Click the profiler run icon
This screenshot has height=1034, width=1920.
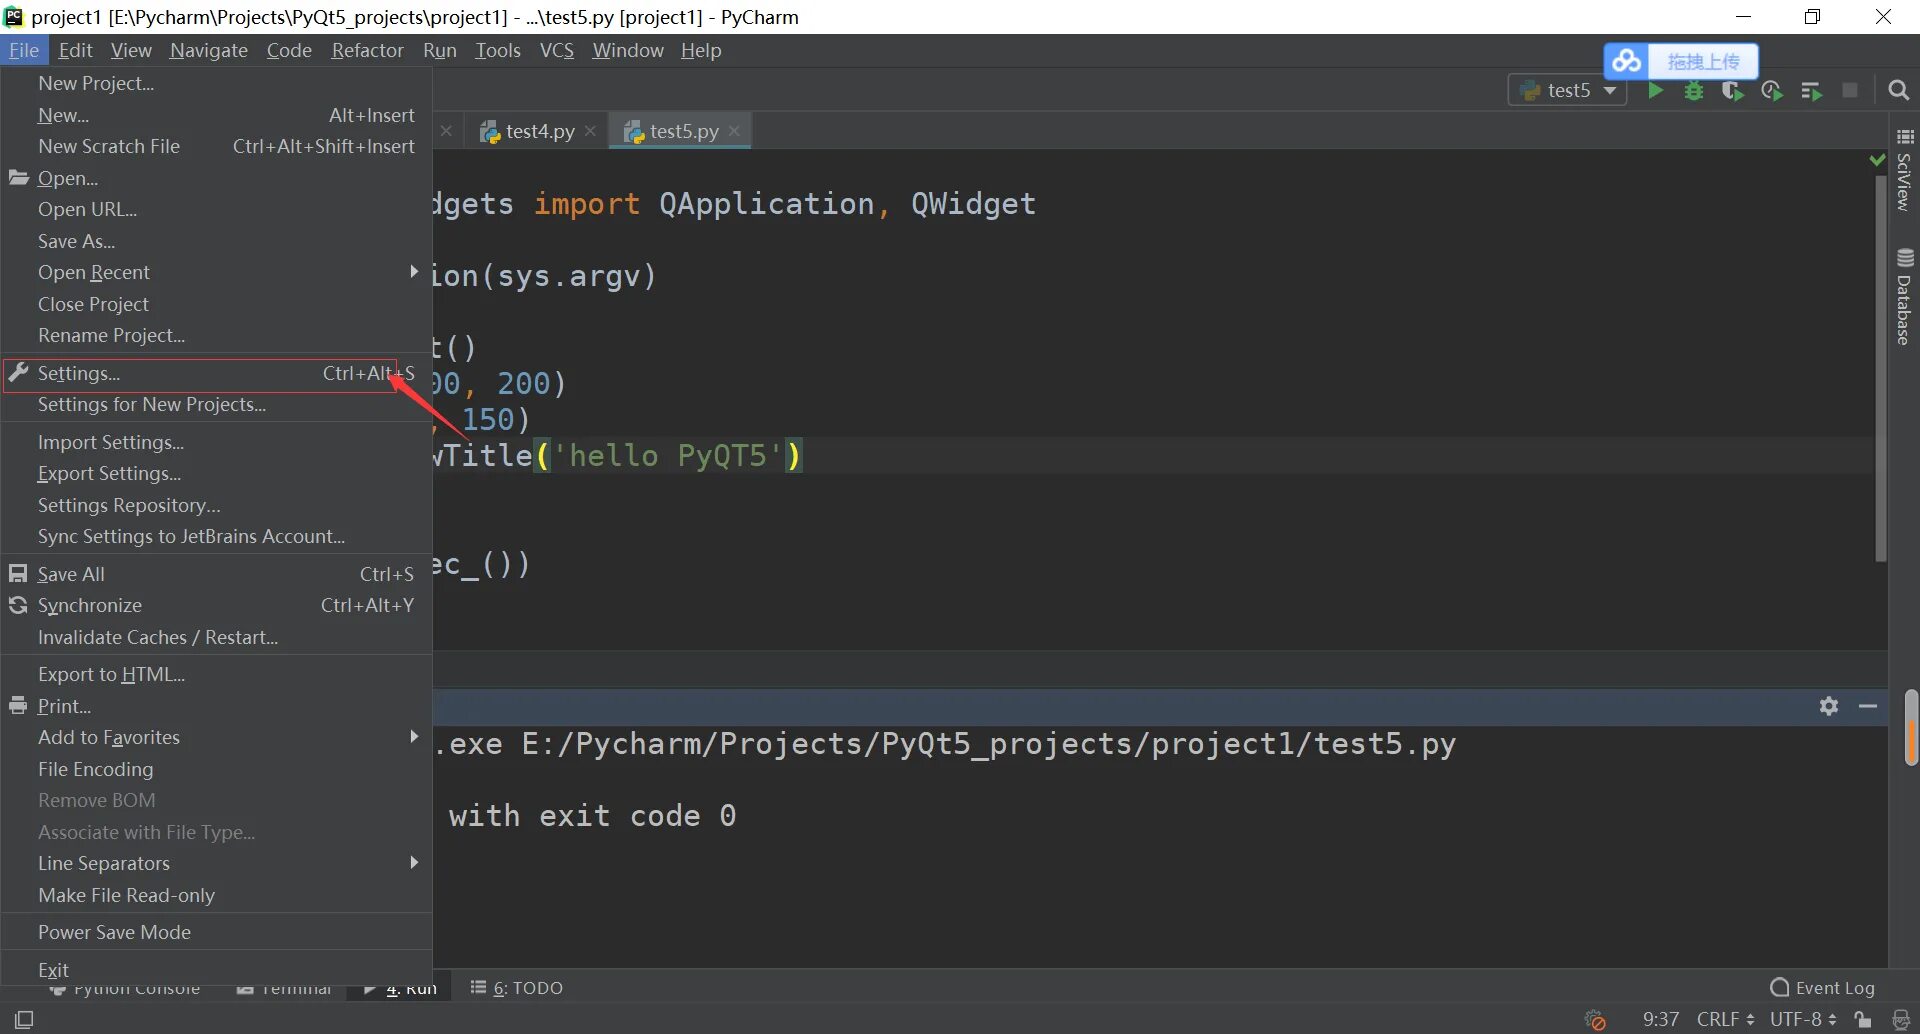[x=1772, y=91]
